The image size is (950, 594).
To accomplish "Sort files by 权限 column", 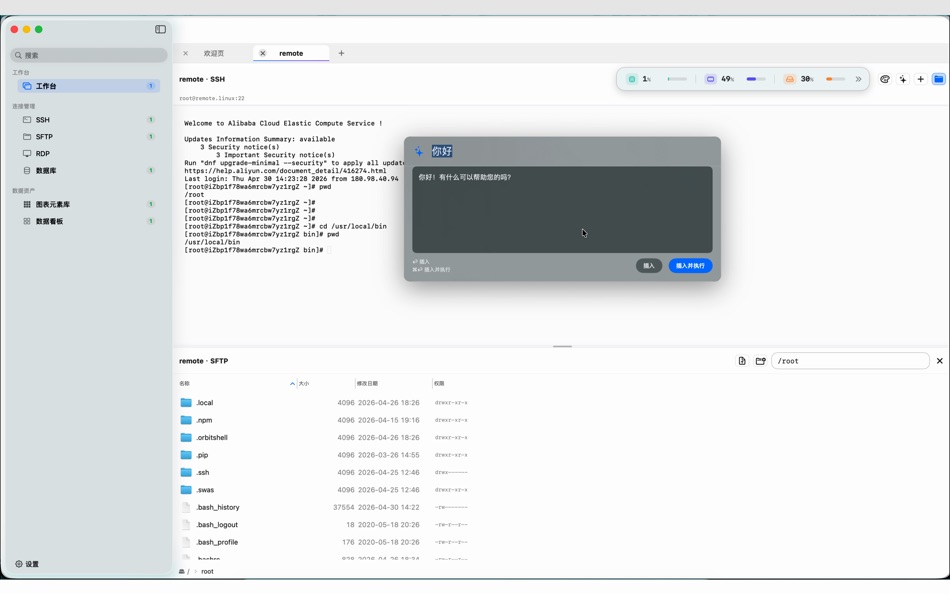I will pyautogui.click(x=439, y=384).
